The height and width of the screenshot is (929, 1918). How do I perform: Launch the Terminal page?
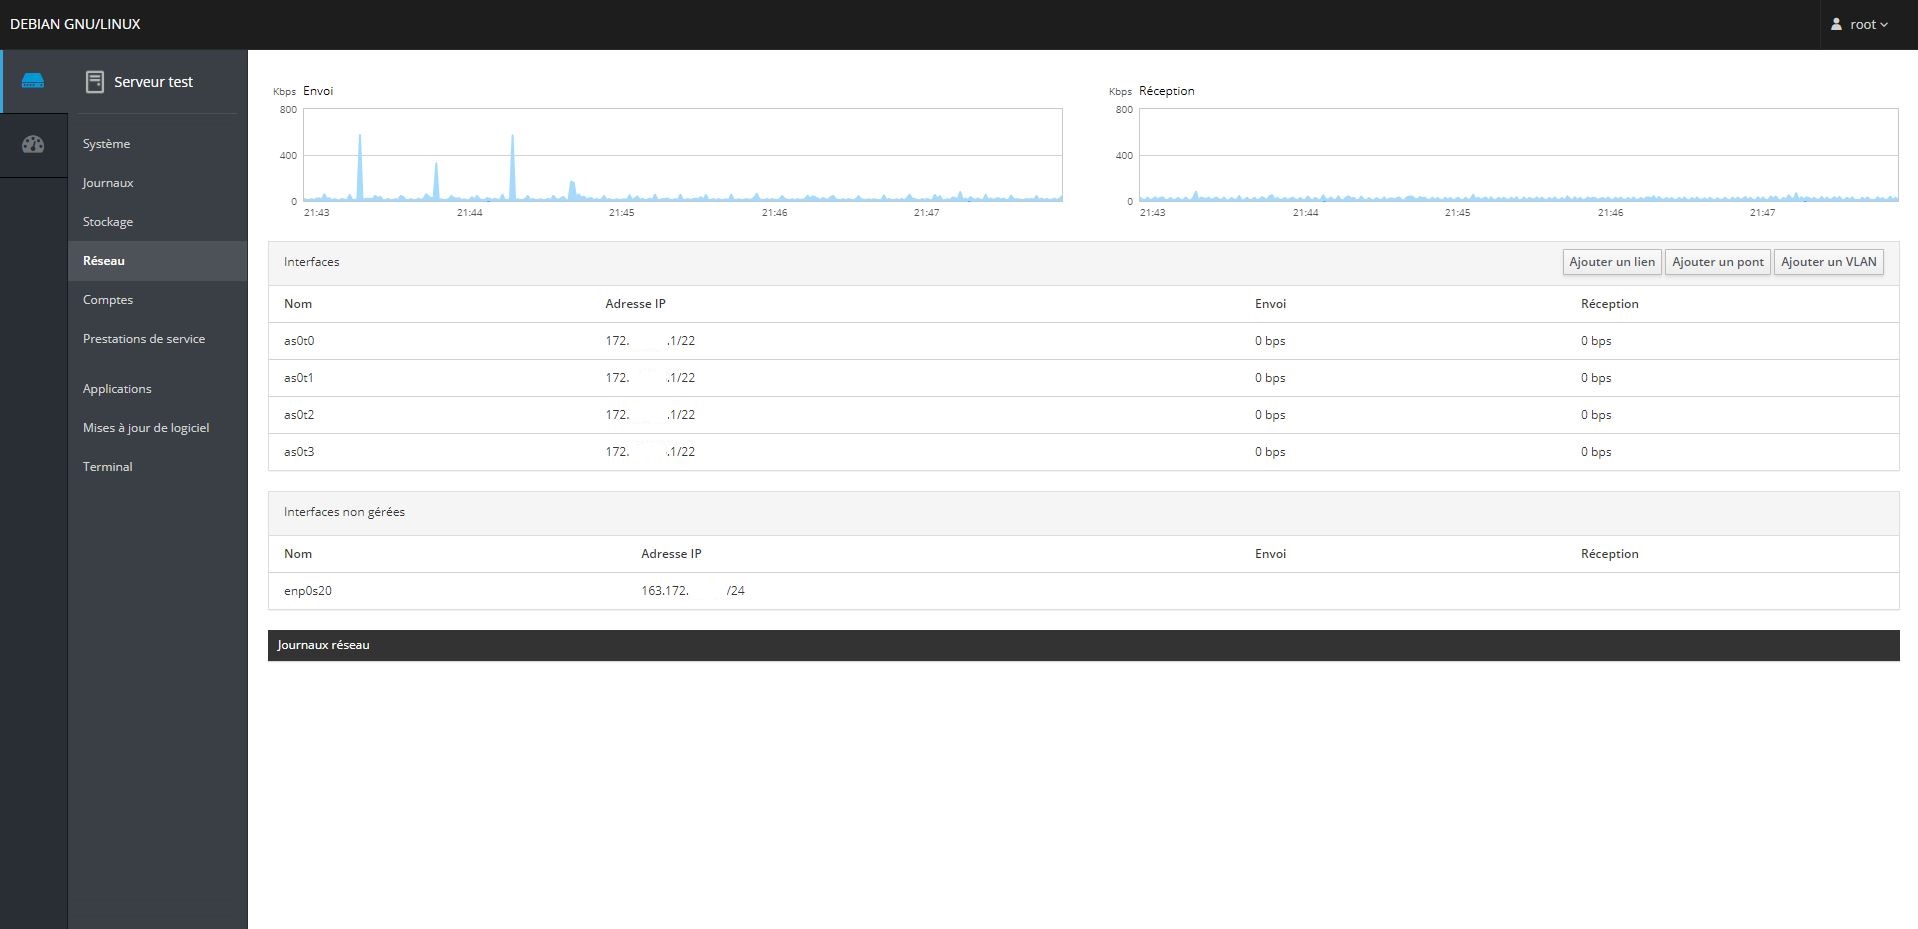pos(108,467)
